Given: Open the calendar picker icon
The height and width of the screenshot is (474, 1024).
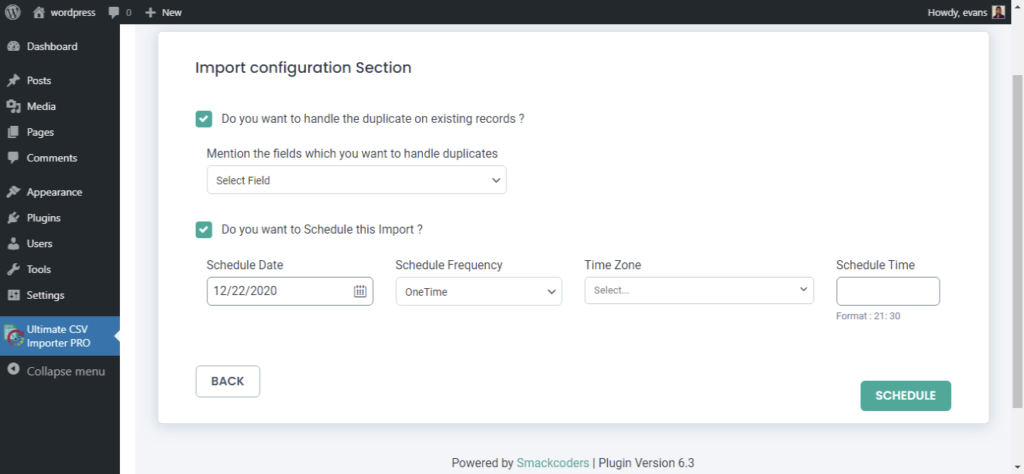Looking at the screenshot, I should [360, 291].
